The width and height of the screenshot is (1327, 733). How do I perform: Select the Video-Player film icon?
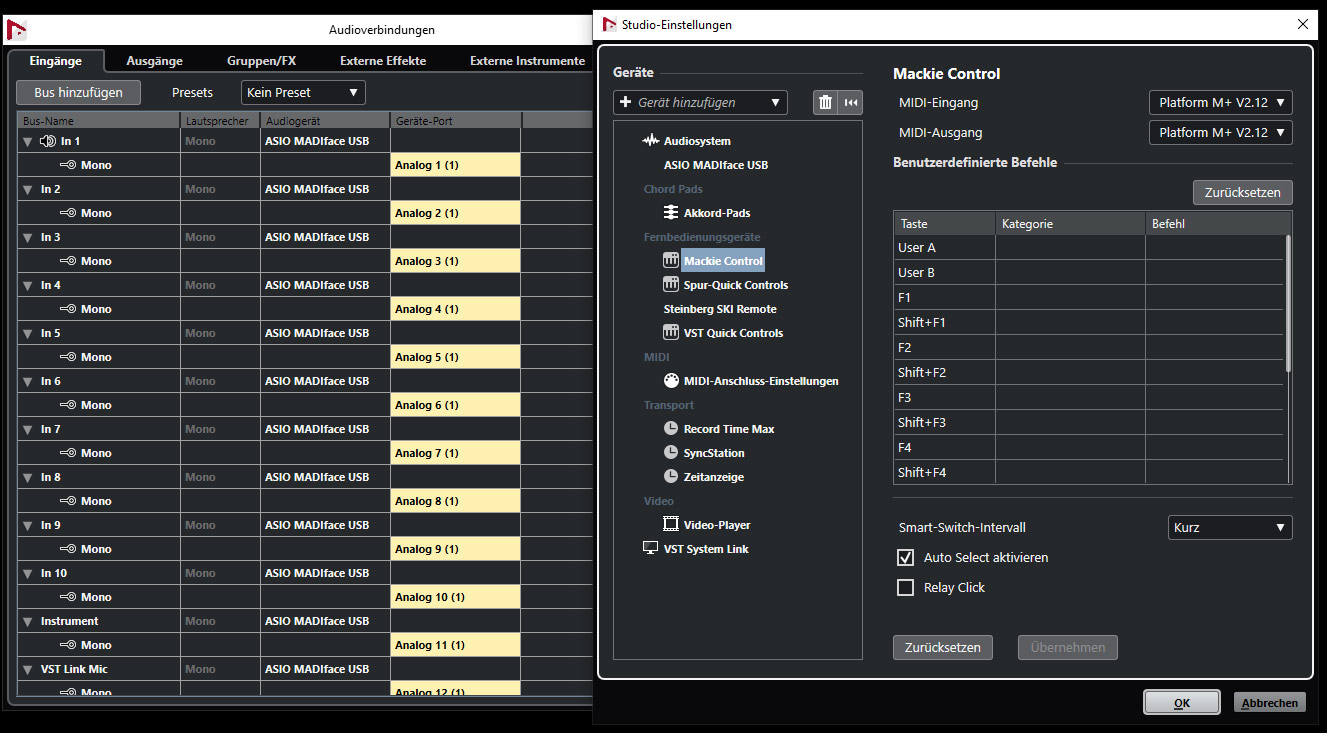pos(671,525)
